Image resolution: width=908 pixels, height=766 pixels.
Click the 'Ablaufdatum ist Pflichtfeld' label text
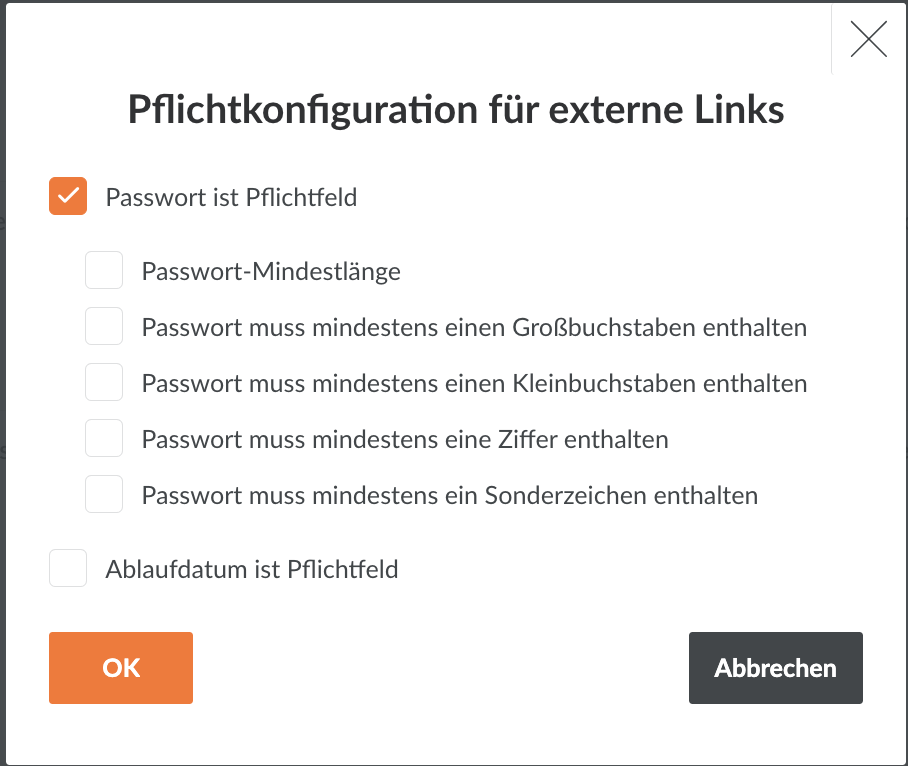pyautogui.click(x=252, y=570)
